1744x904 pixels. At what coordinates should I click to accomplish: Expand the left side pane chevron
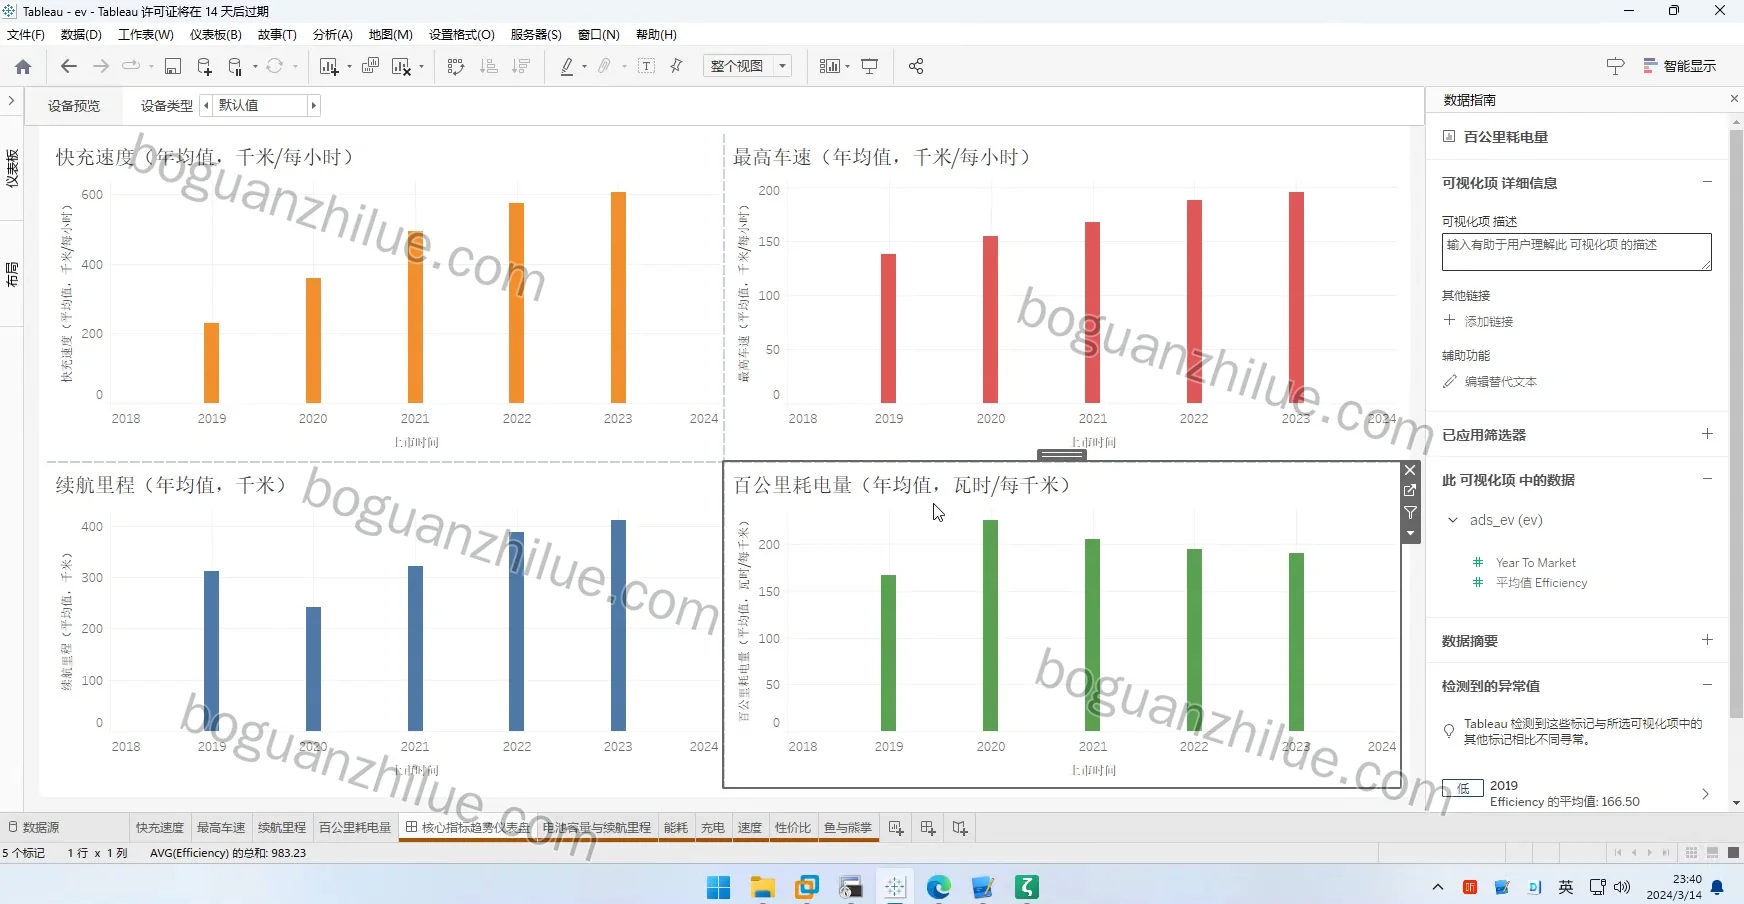[11, 100]
